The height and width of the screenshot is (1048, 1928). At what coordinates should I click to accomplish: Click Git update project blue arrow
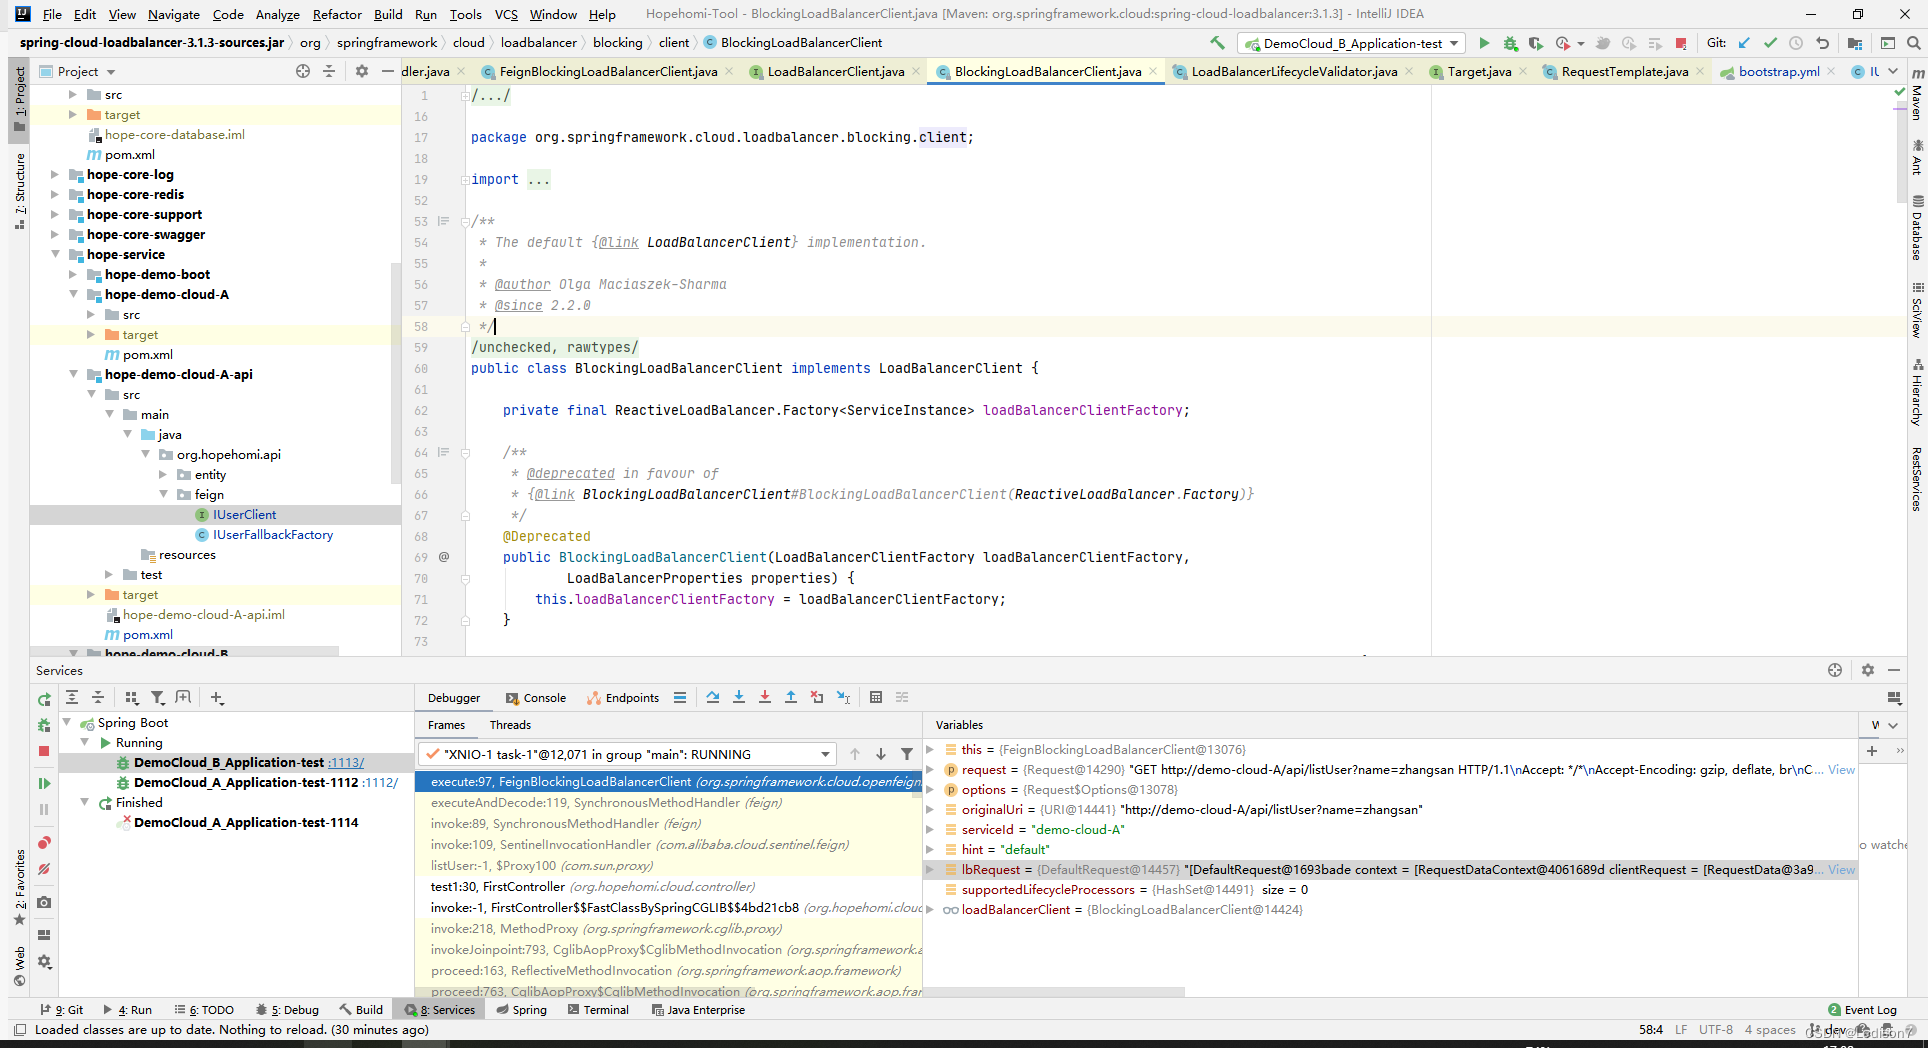[1744, 43]
